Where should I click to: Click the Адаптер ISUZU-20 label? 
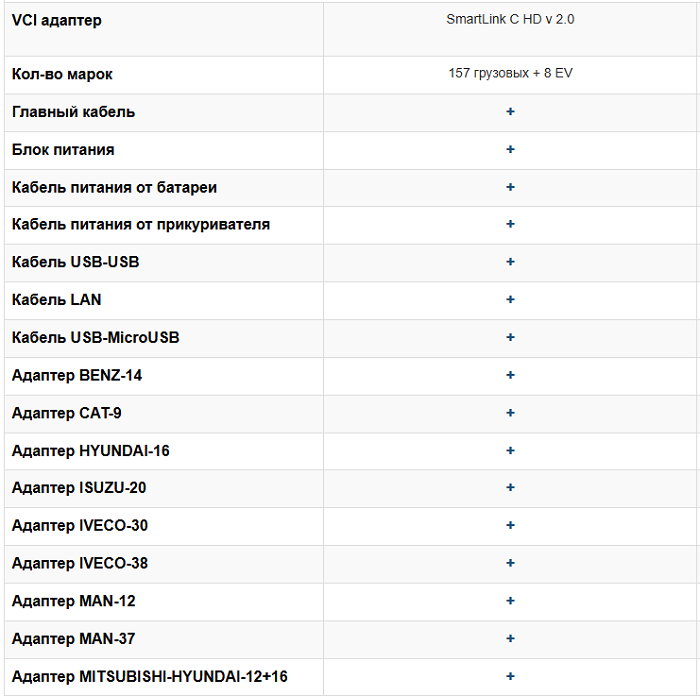pos(85,488)
